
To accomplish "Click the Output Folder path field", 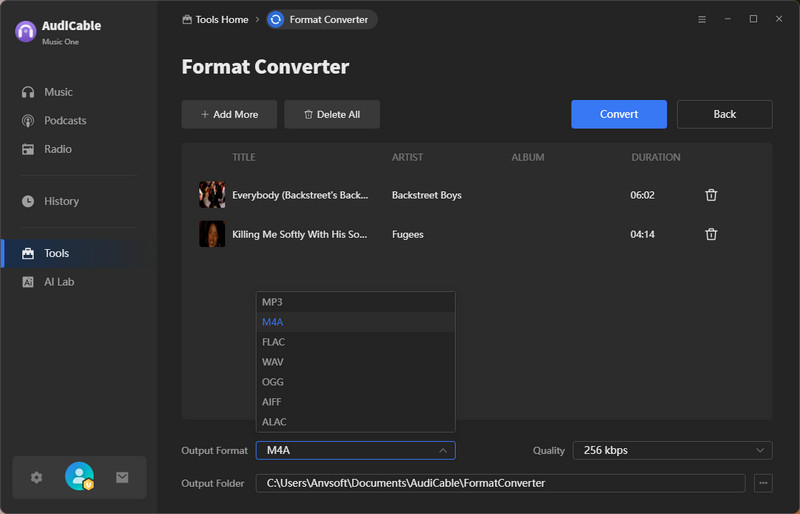I will (501, 483).
